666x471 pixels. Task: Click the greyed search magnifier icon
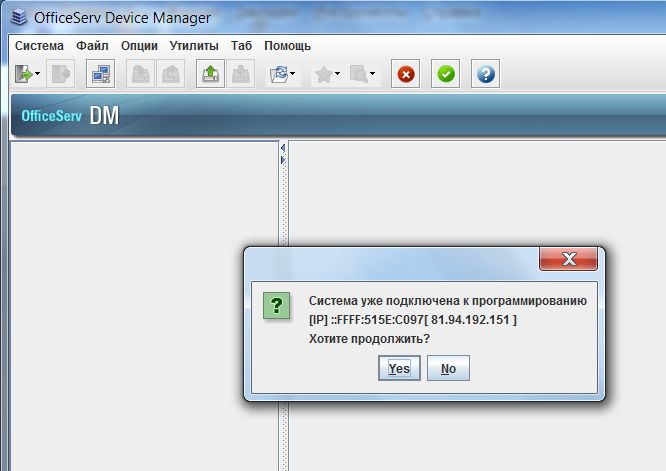point(359,74)
